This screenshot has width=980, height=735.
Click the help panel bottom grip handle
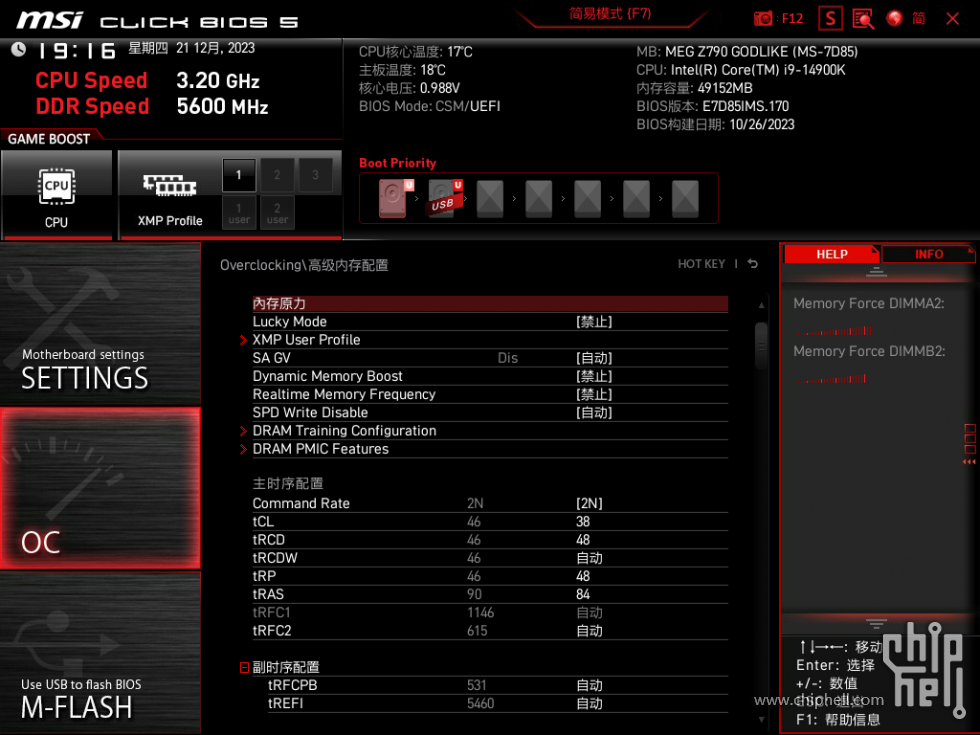click(876, 624)
